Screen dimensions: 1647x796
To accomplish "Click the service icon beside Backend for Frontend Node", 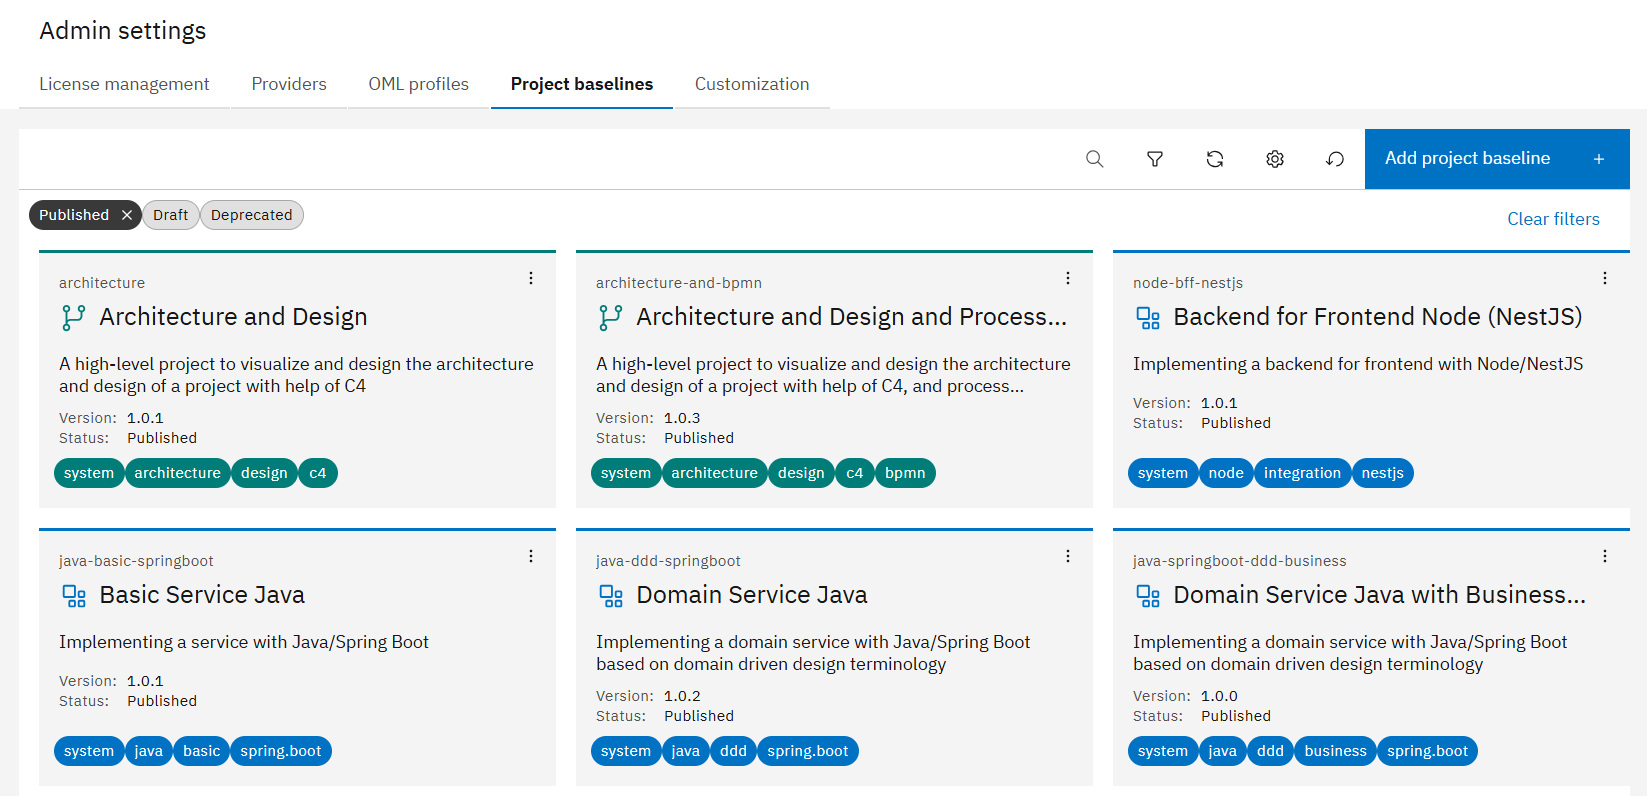I will click(1148, 318).
